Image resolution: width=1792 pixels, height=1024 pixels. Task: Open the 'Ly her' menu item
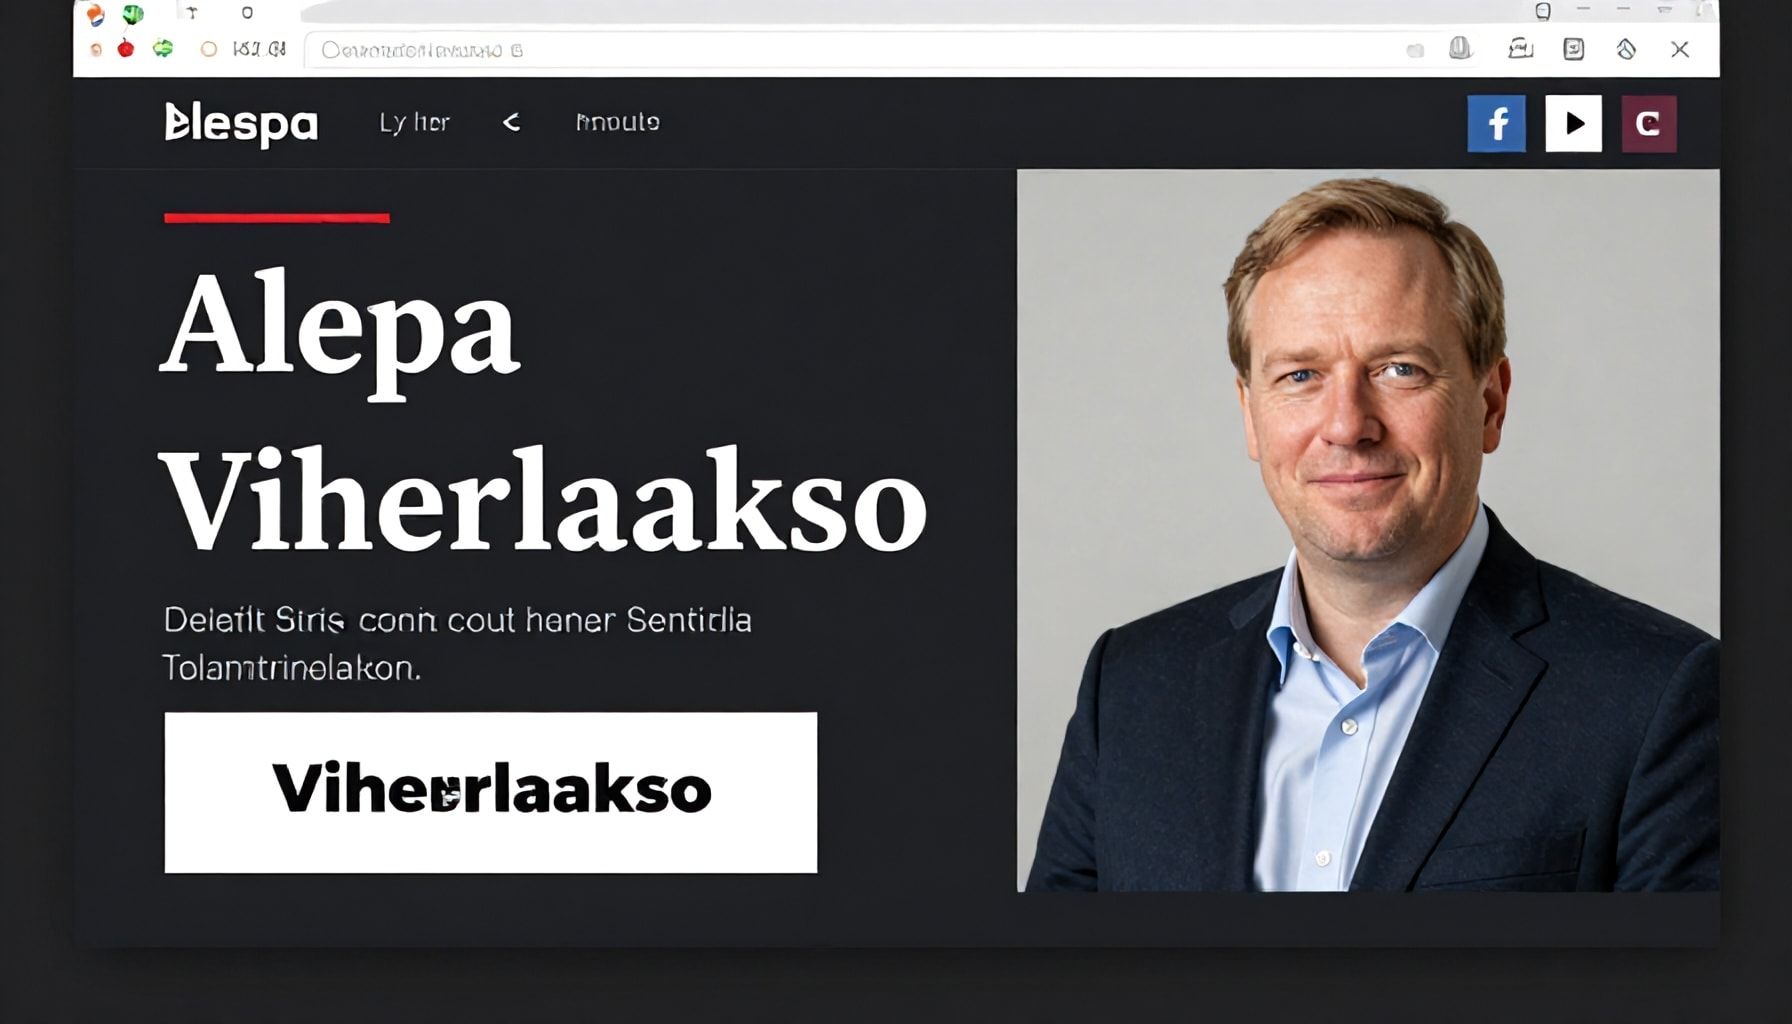414,123
